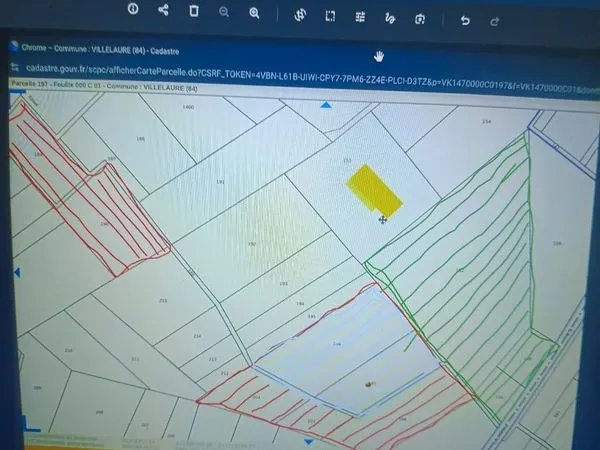
Task: Redo the reverted edit
Action: click(x=495, y=21)
